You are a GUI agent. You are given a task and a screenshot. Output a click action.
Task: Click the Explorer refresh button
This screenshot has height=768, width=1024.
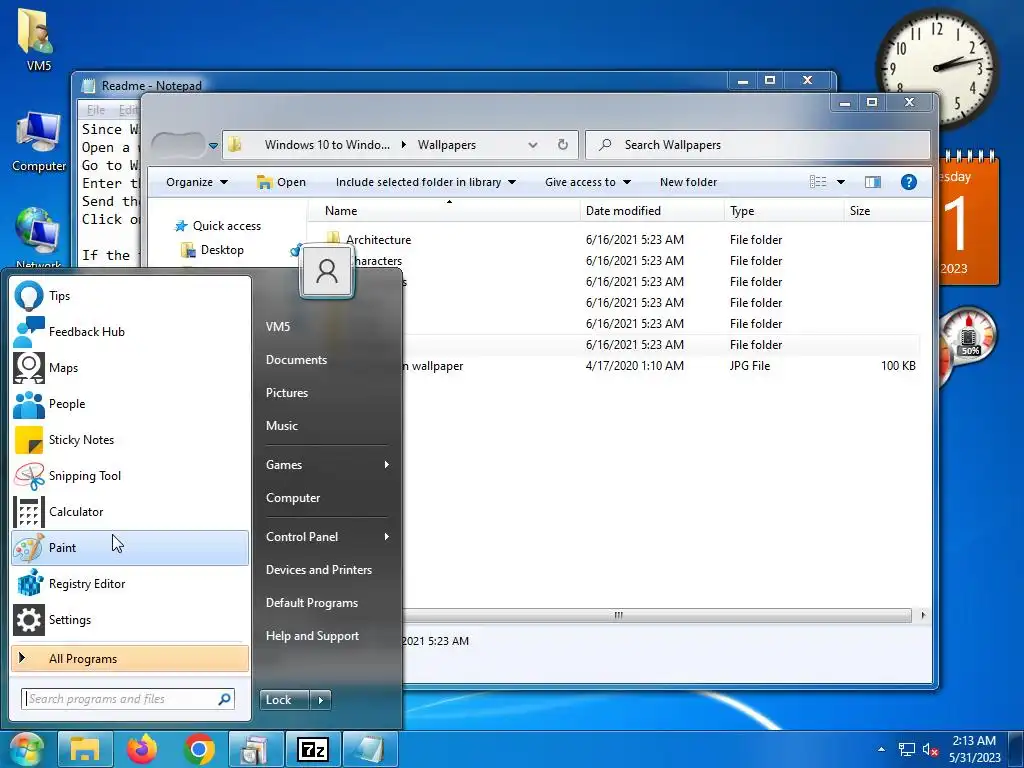tap(562, 144)
